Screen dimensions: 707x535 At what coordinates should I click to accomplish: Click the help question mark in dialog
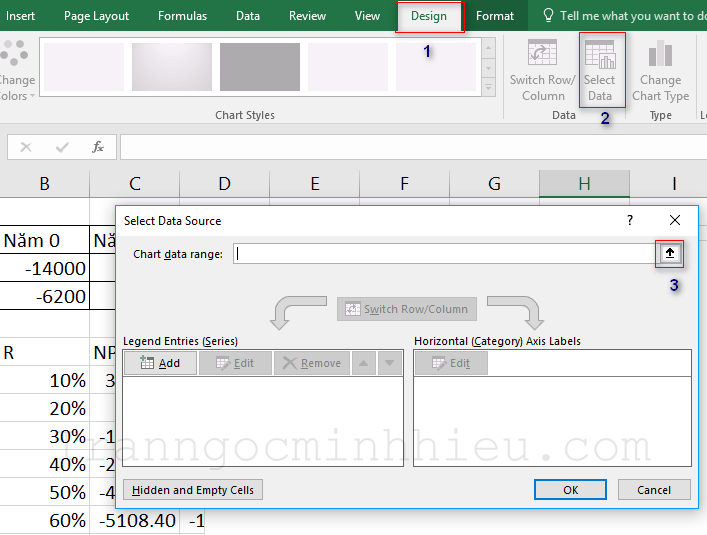630,220
